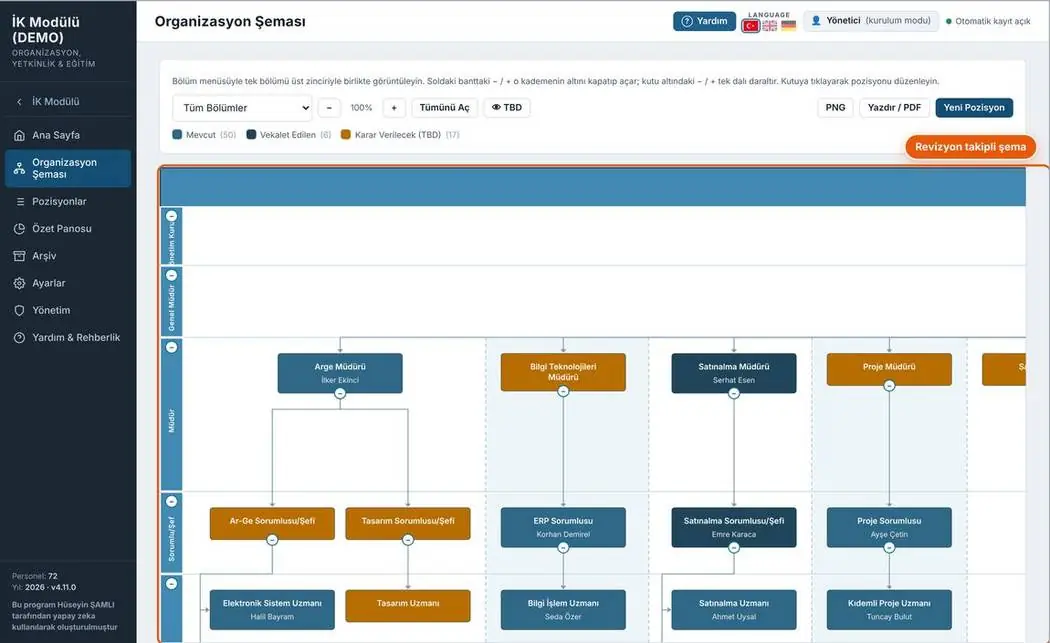This screenshot has width=1050, height=643.
Task: Open Özet Panosu menu item
Action: click(68, 229)
